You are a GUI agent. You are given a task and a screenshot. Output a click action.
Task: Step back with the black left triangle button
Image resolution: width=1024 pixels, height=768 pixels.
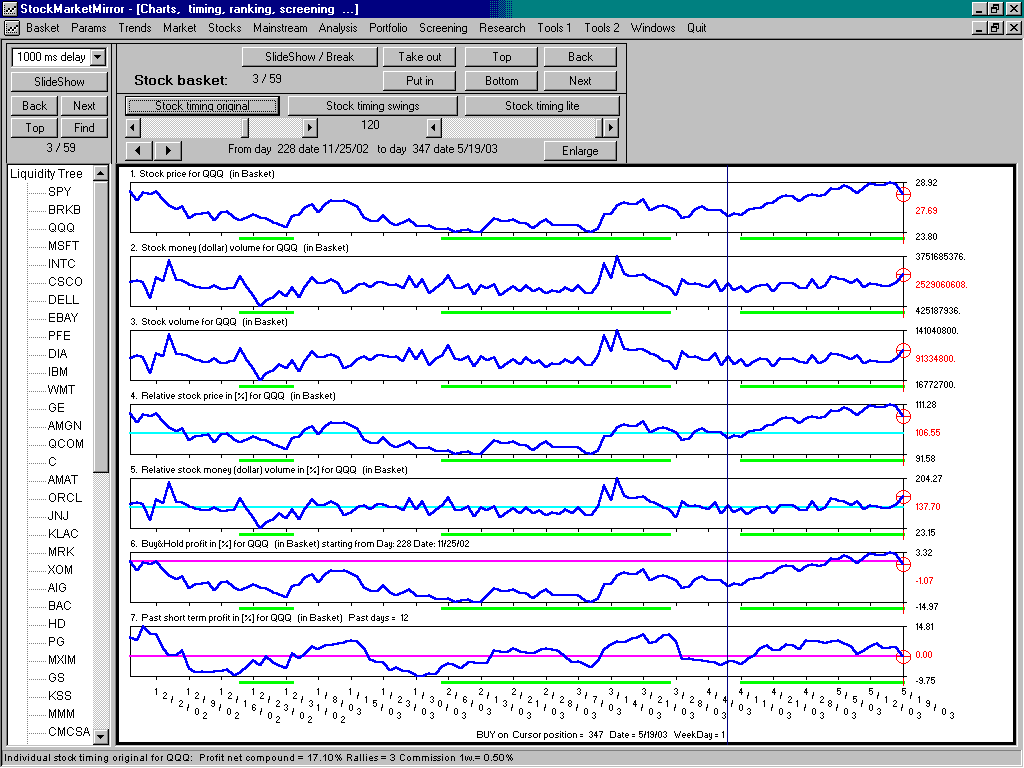tap(138, 151)
